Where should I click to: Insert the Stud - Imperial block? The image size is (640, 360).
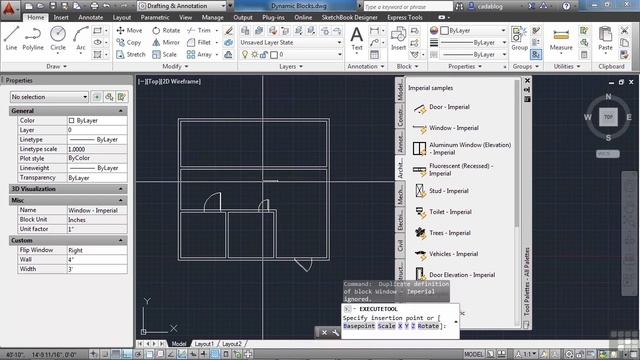tap(441, 191)
